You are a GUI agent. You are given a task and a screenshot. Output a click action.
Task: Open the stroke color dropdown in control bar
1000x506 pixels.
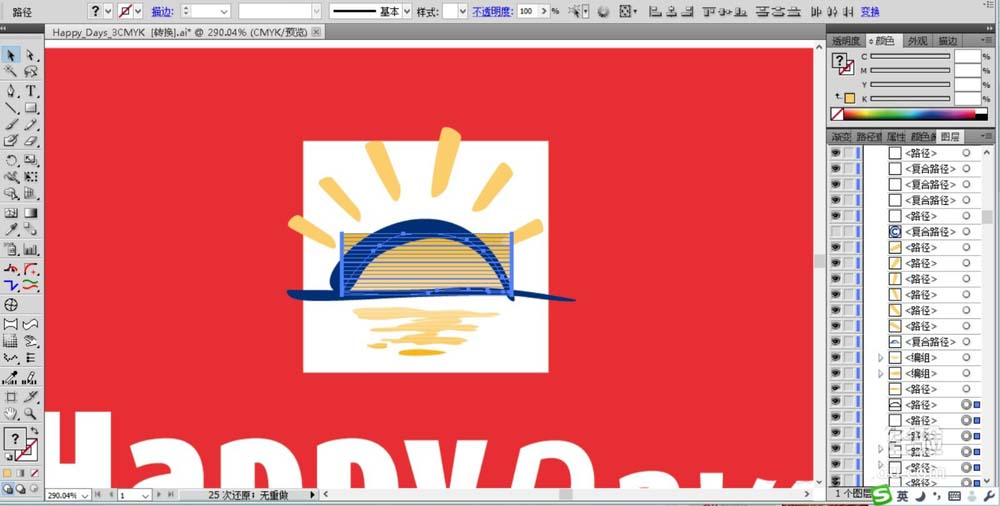[138, 11]
